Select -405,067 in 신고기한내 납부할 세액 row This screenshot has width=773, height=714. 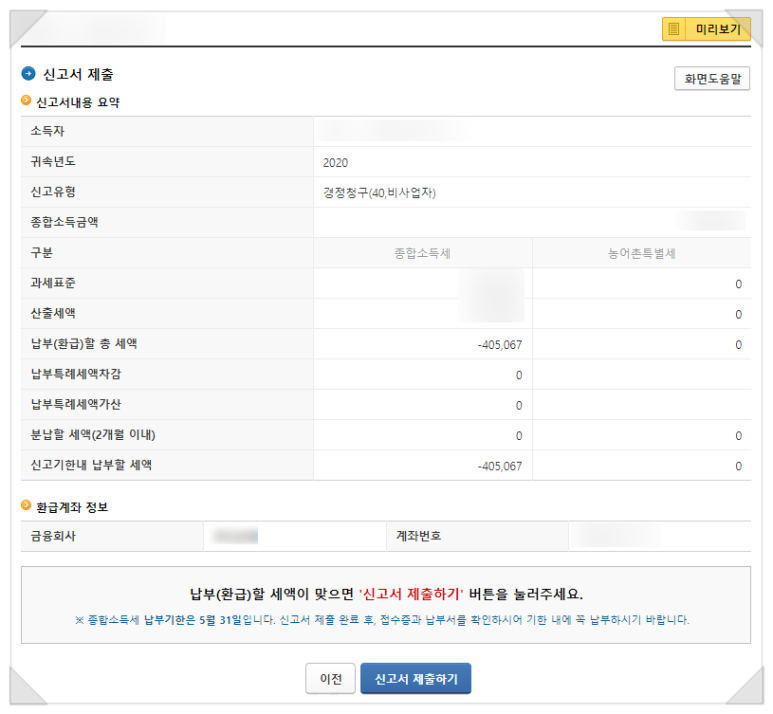[499, 466]
